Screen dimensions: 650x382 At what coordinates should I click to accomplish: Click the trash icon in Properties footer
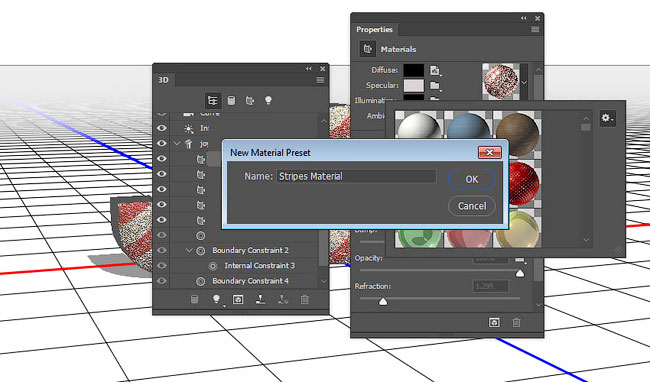(516, 322)
